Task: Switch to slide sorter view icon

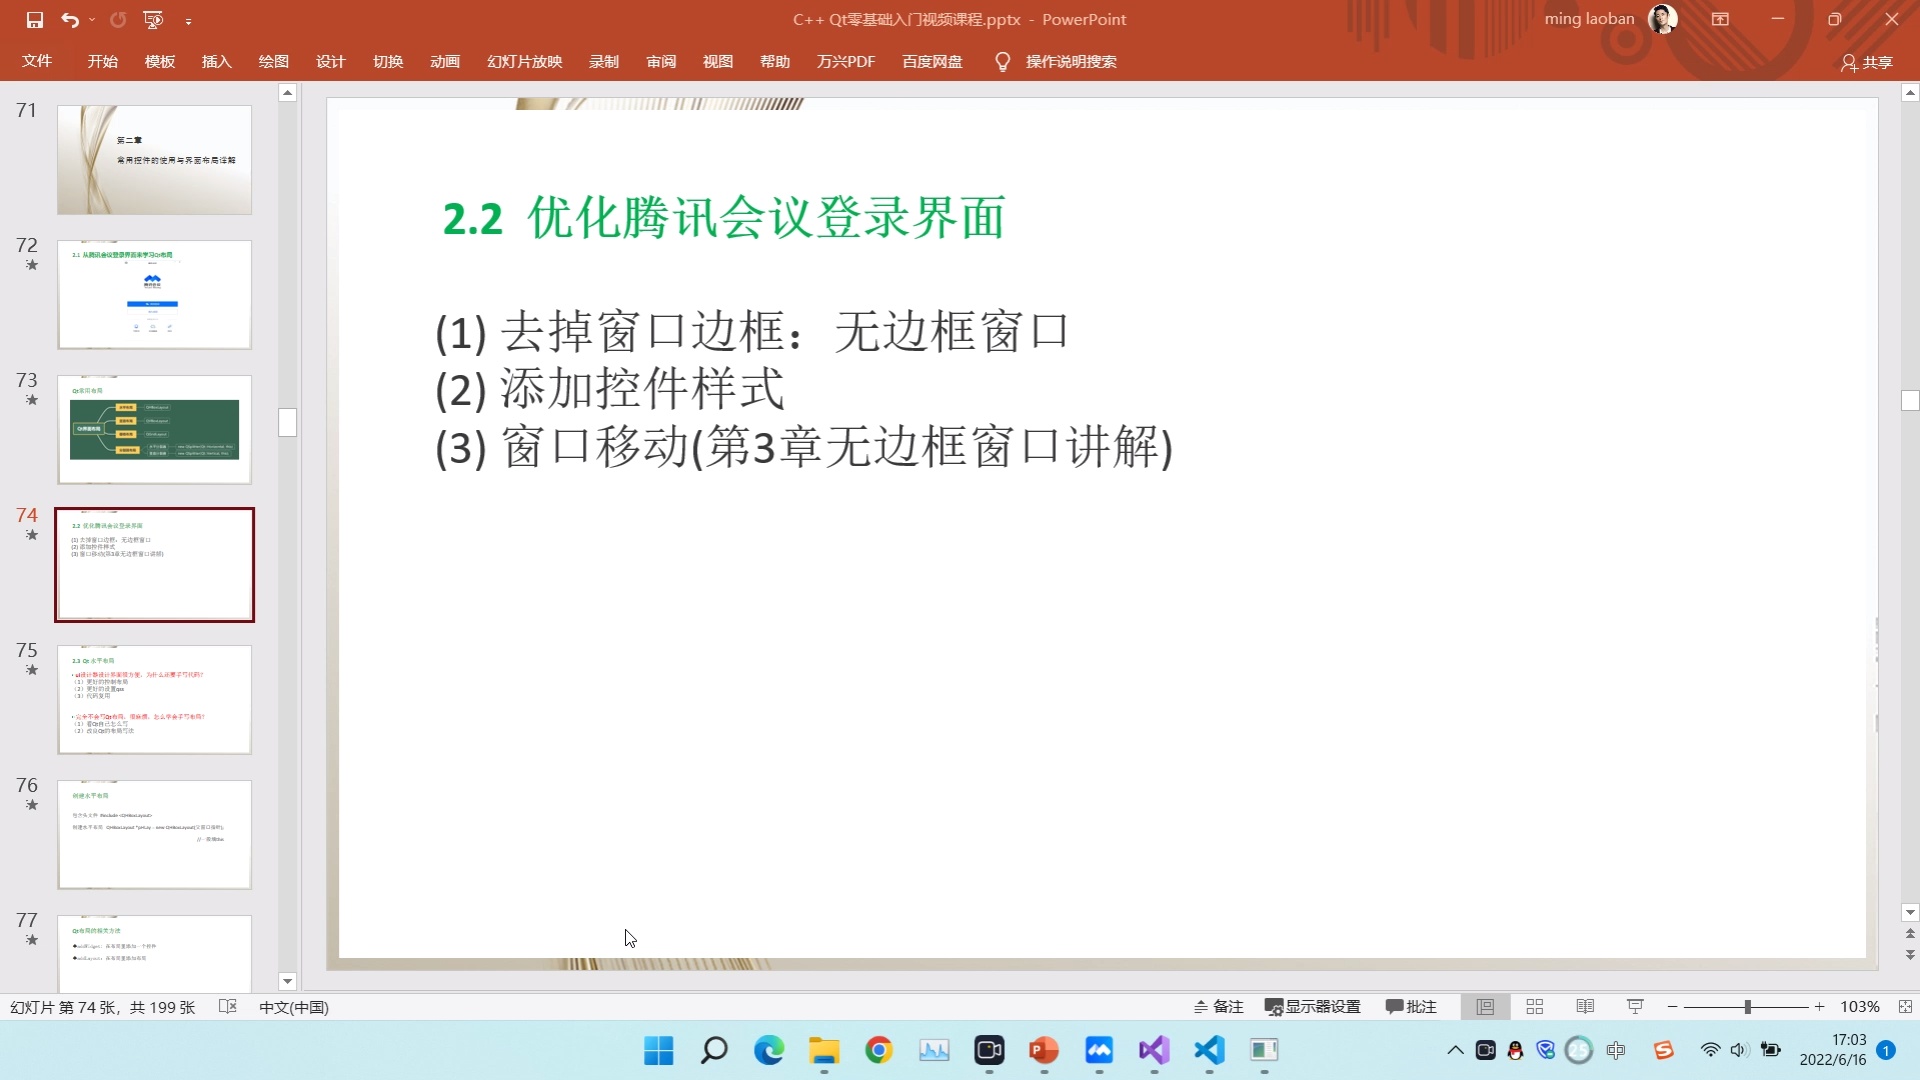Action: (1535, 1007)
